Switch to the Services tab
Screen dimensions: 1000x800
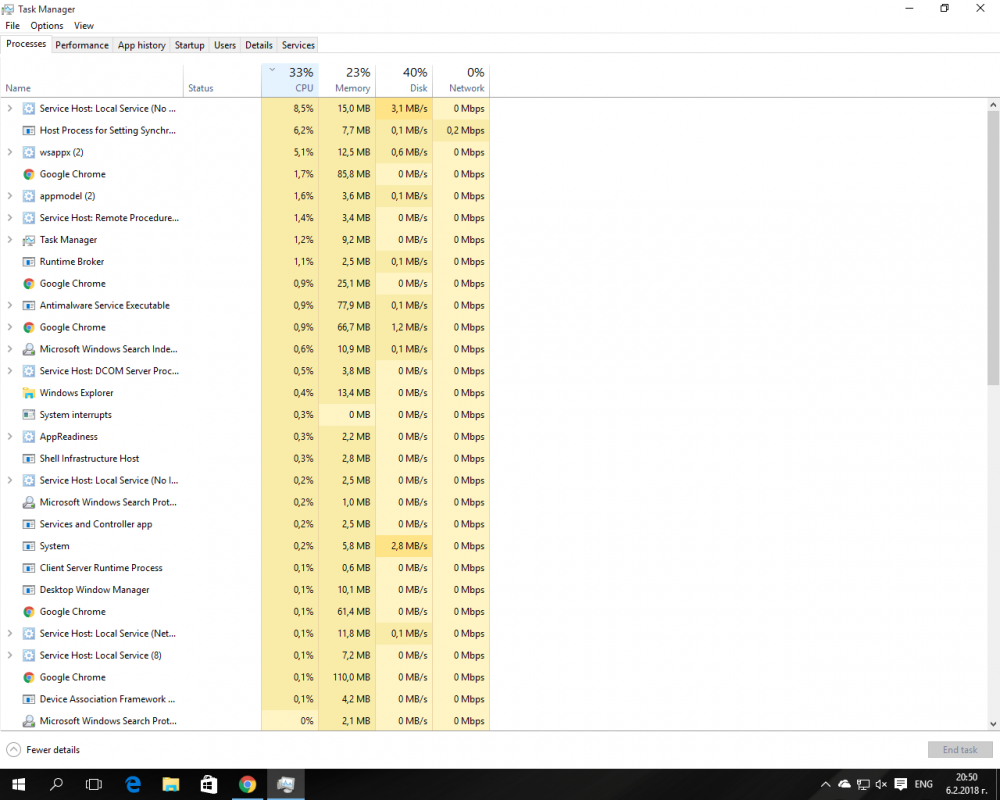298,45
